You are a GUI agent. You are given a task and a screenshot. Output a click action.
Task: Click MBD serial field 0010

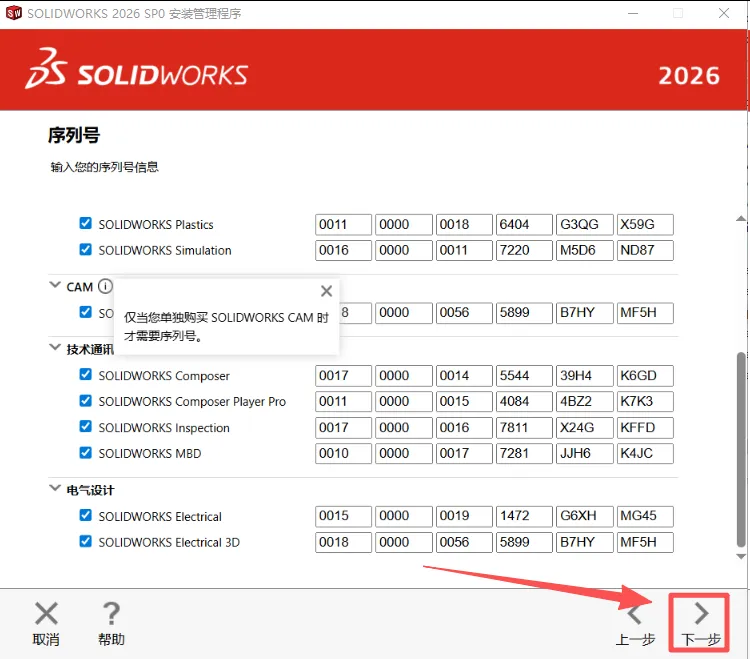pos(343,453)
